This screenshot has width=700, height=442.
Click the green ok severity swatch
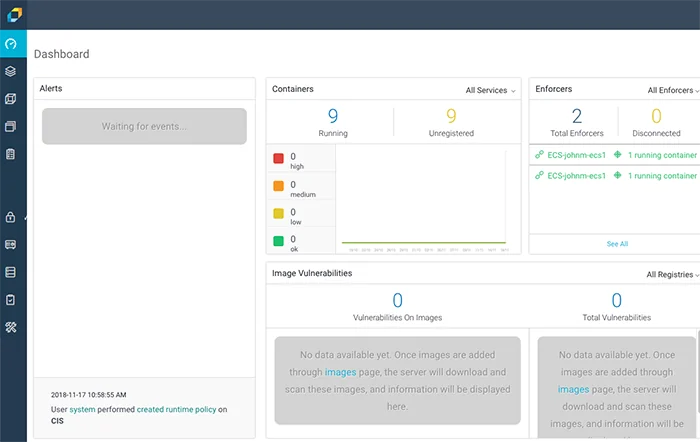click(x=278, y=241)
